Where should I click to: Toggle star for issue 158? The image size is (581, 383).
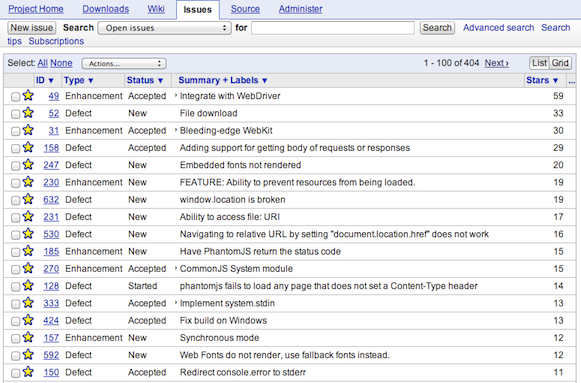(x=28, y=147)
